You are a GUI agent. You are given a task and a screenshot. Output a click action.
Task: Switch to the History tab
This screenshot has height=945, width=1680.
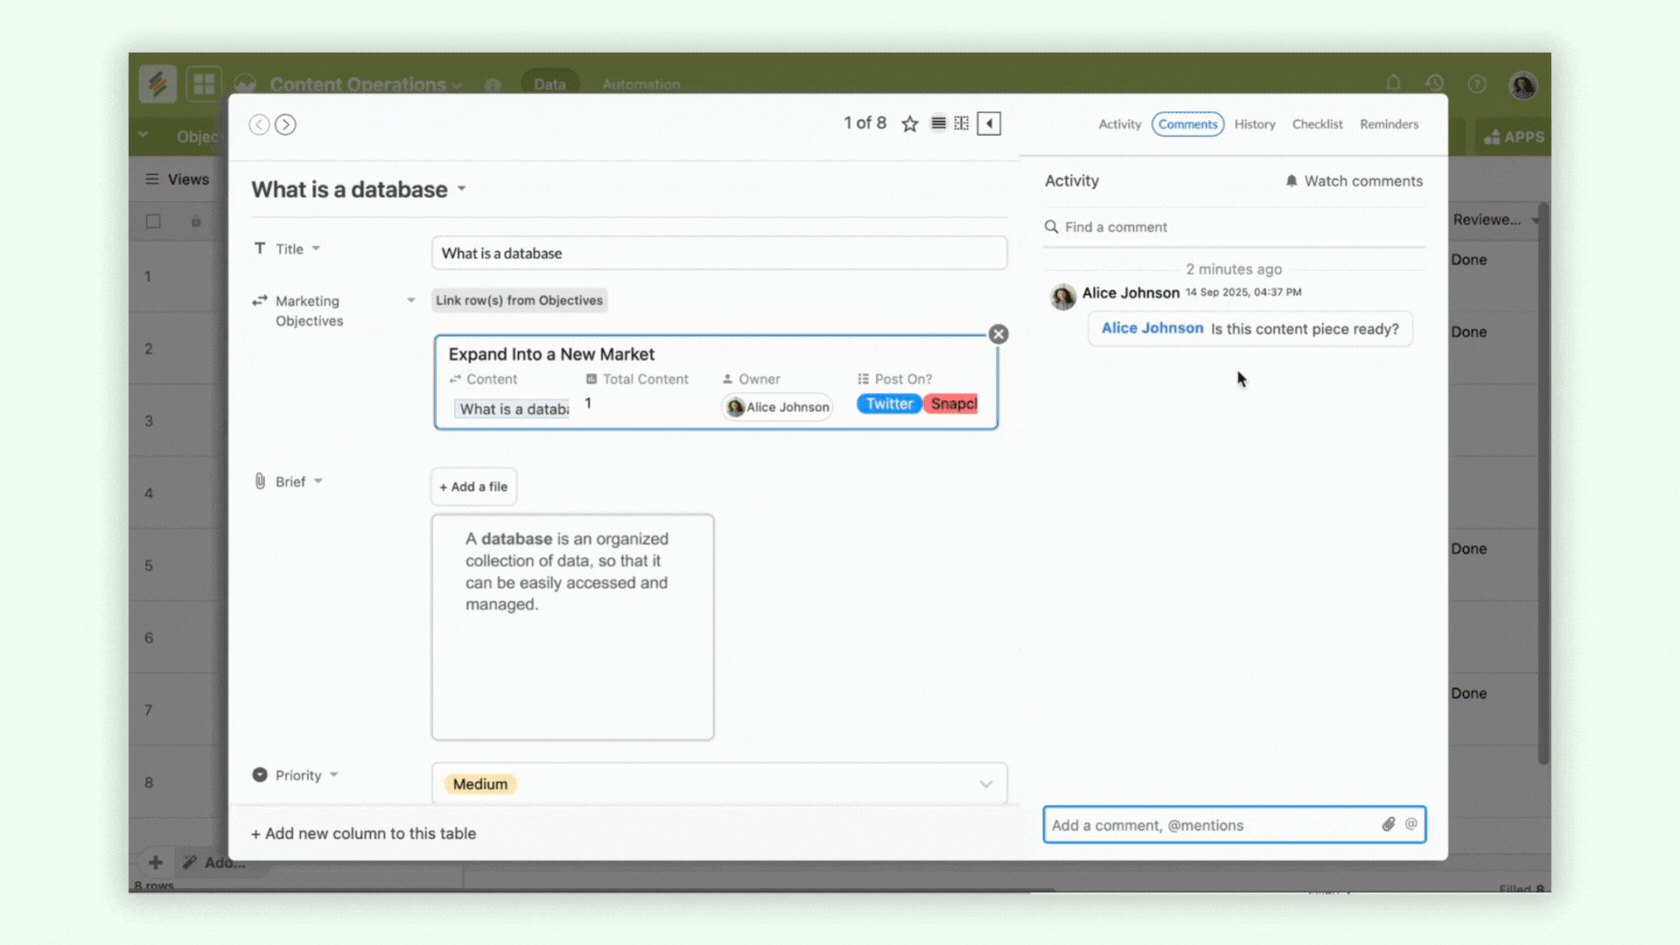(1254, 124)
